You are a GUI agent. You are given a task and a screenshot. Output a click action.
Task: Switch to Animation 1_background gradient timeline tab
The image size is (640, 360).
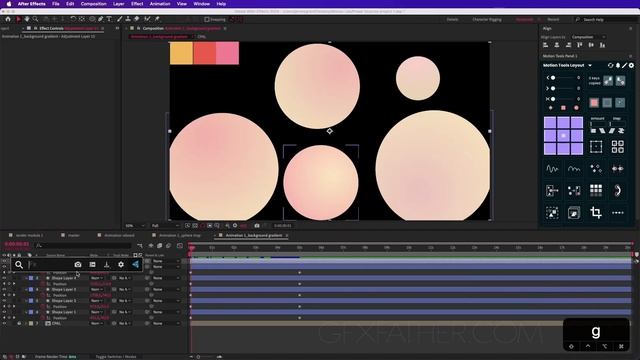coord(253,236)
